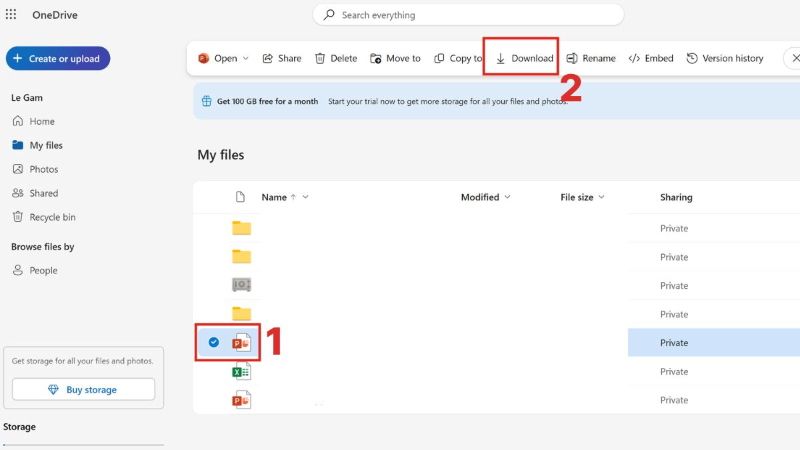Click the last PowerPoint file icon
The image size is (800, 450).
coord(241,400)
